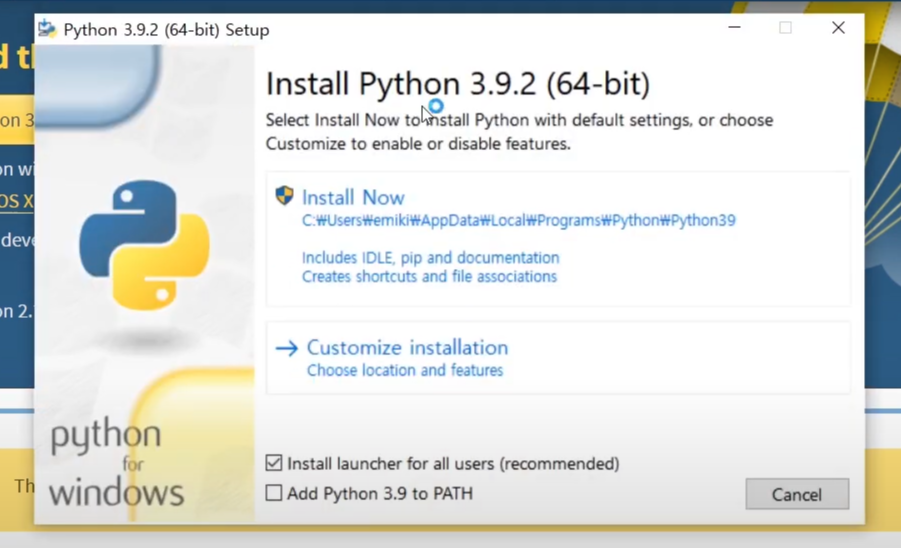This screenshot has height=548, width=901.
Task: Click the Install Now option
Action: (x=557, y=238)
